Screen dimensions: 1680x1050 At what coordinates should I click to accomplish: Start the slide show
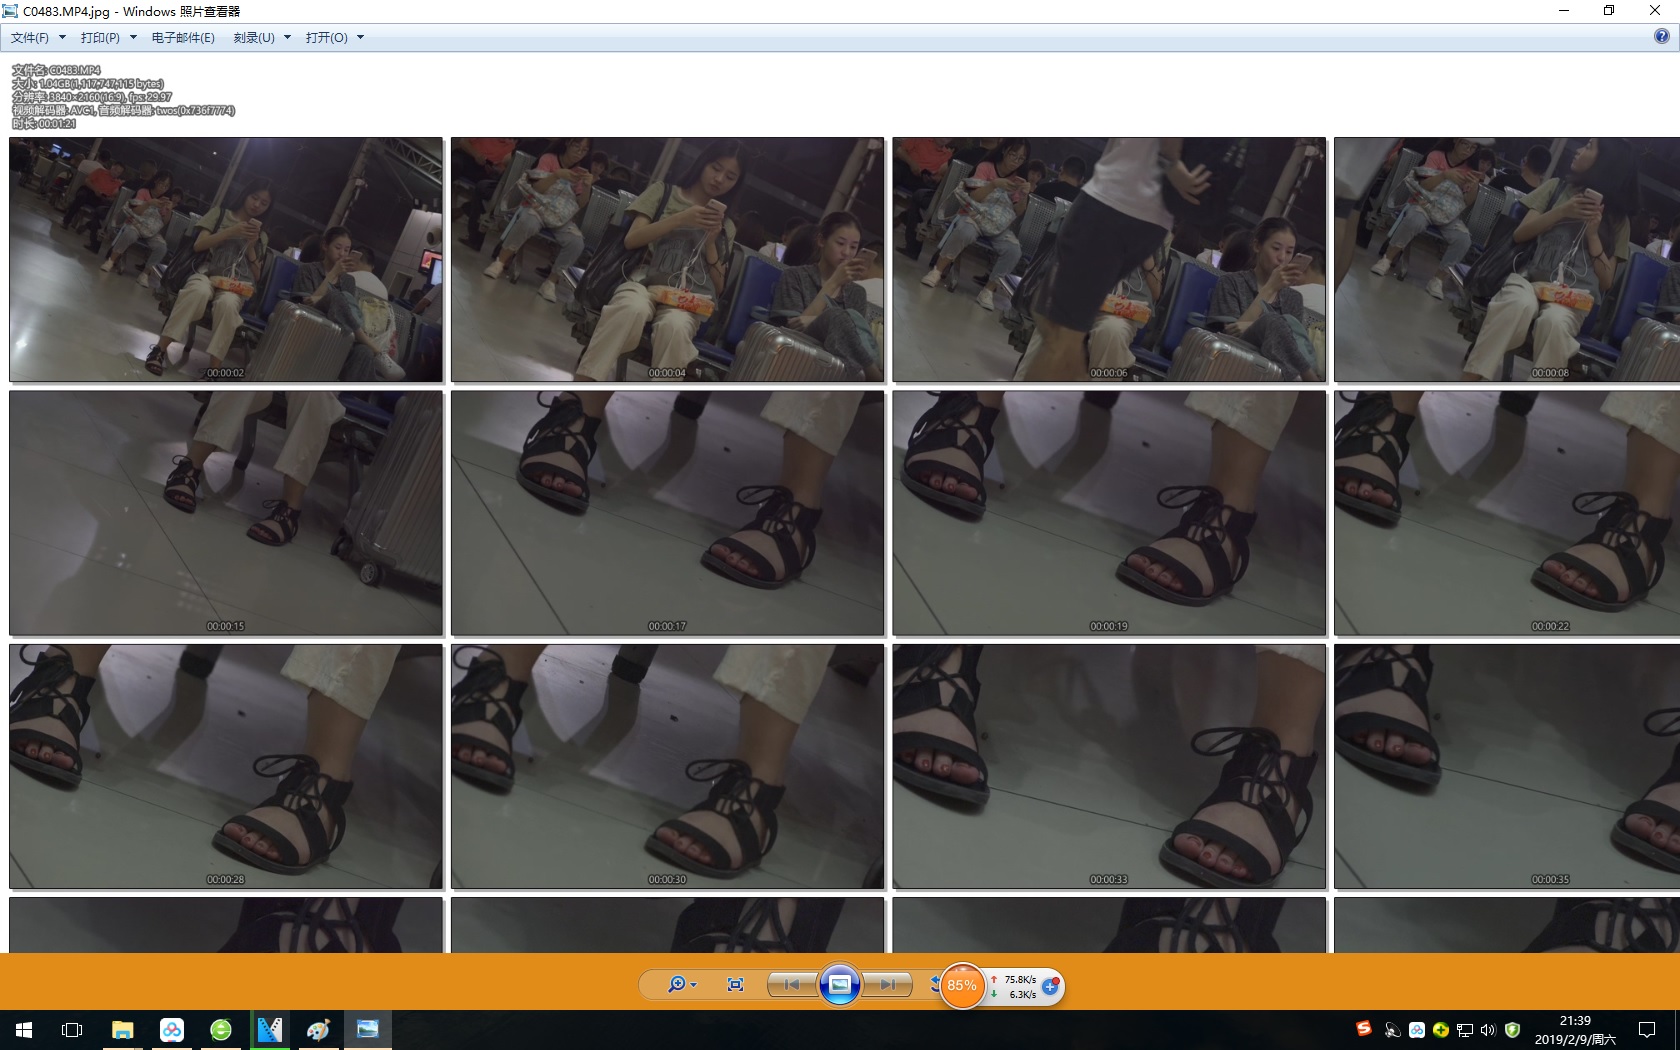tap(840, 985)
